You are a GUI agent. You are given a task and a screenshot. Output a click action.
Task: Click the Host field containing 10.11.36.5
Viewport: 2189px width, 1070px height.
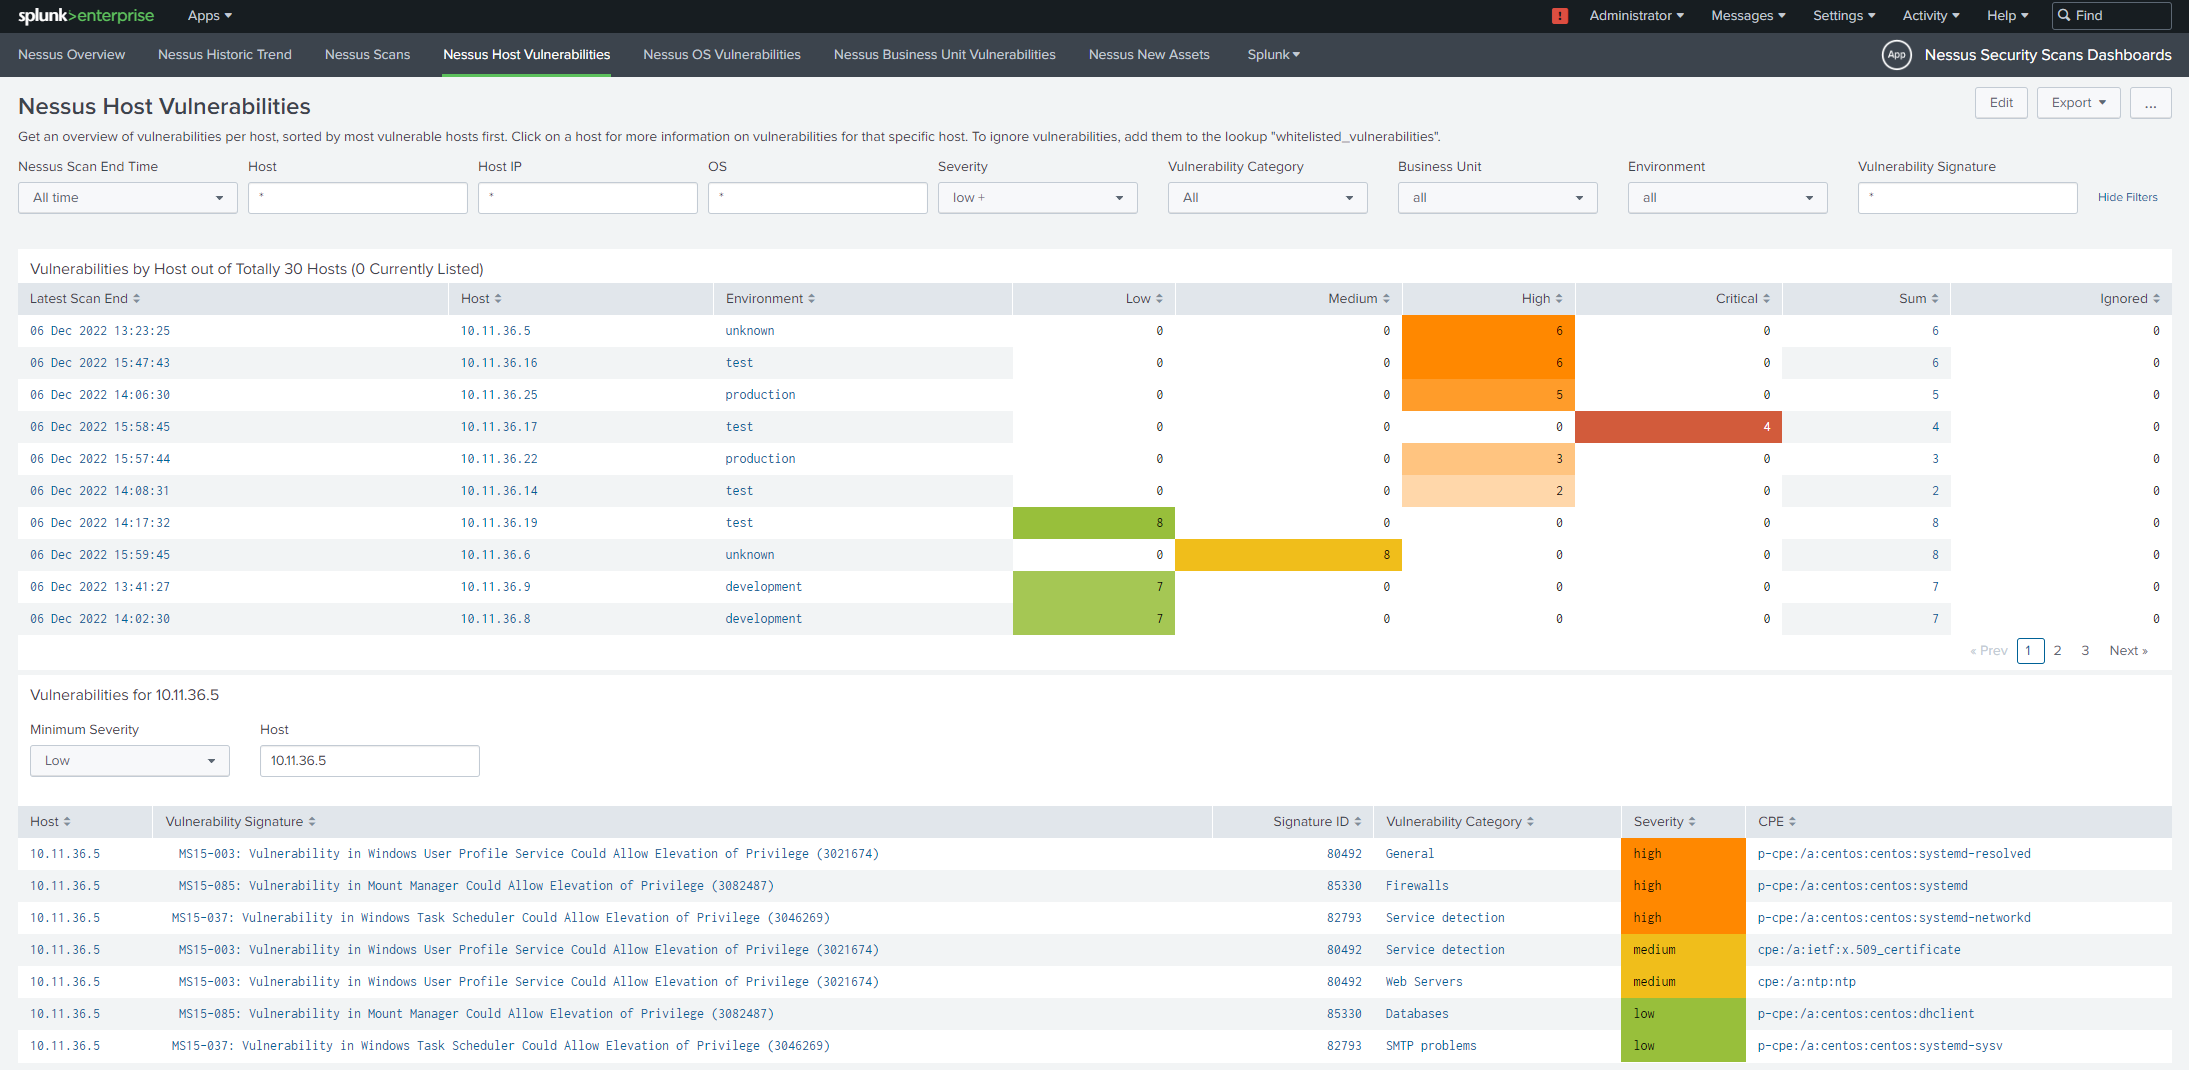pyautogui.click(x=370, y=761)
